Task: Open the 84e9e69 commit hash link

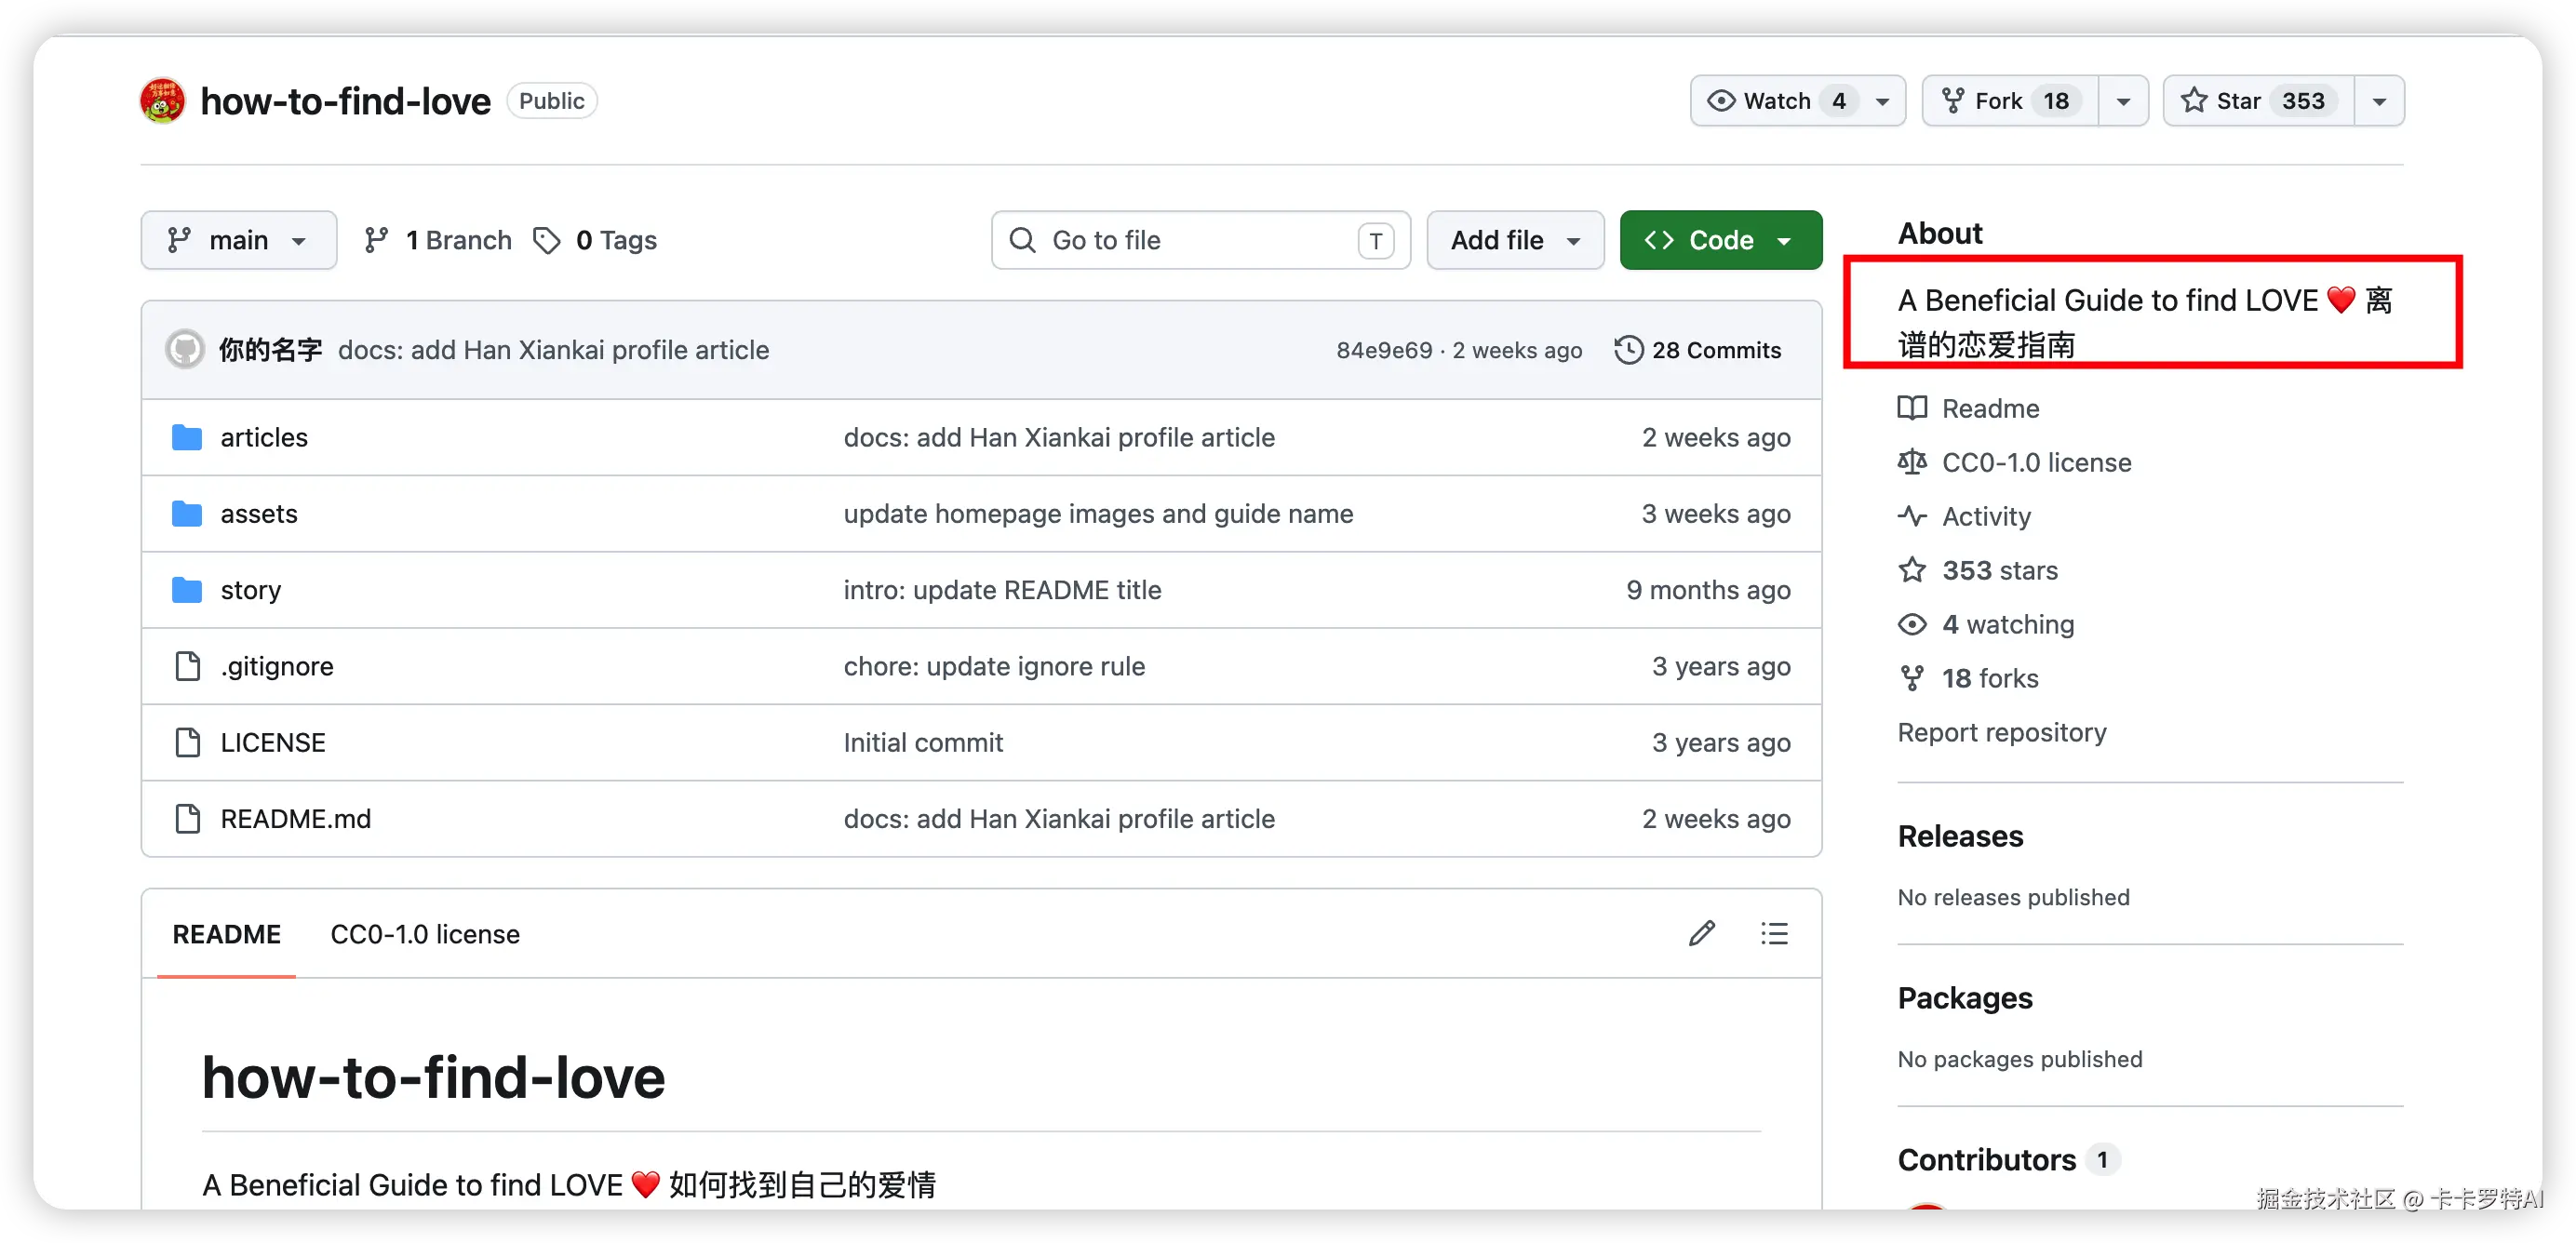Action: 1384,350
